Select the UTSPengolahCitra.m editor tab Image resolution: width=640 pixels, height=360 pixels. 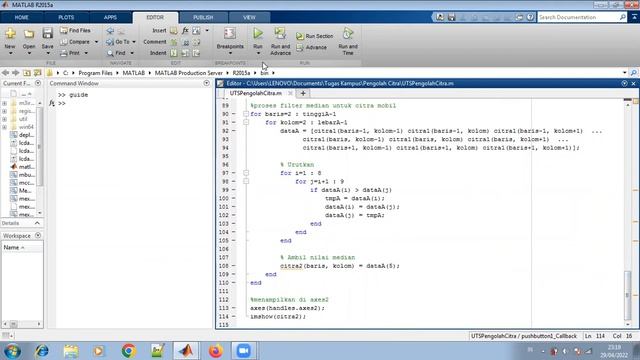(256, 93)
